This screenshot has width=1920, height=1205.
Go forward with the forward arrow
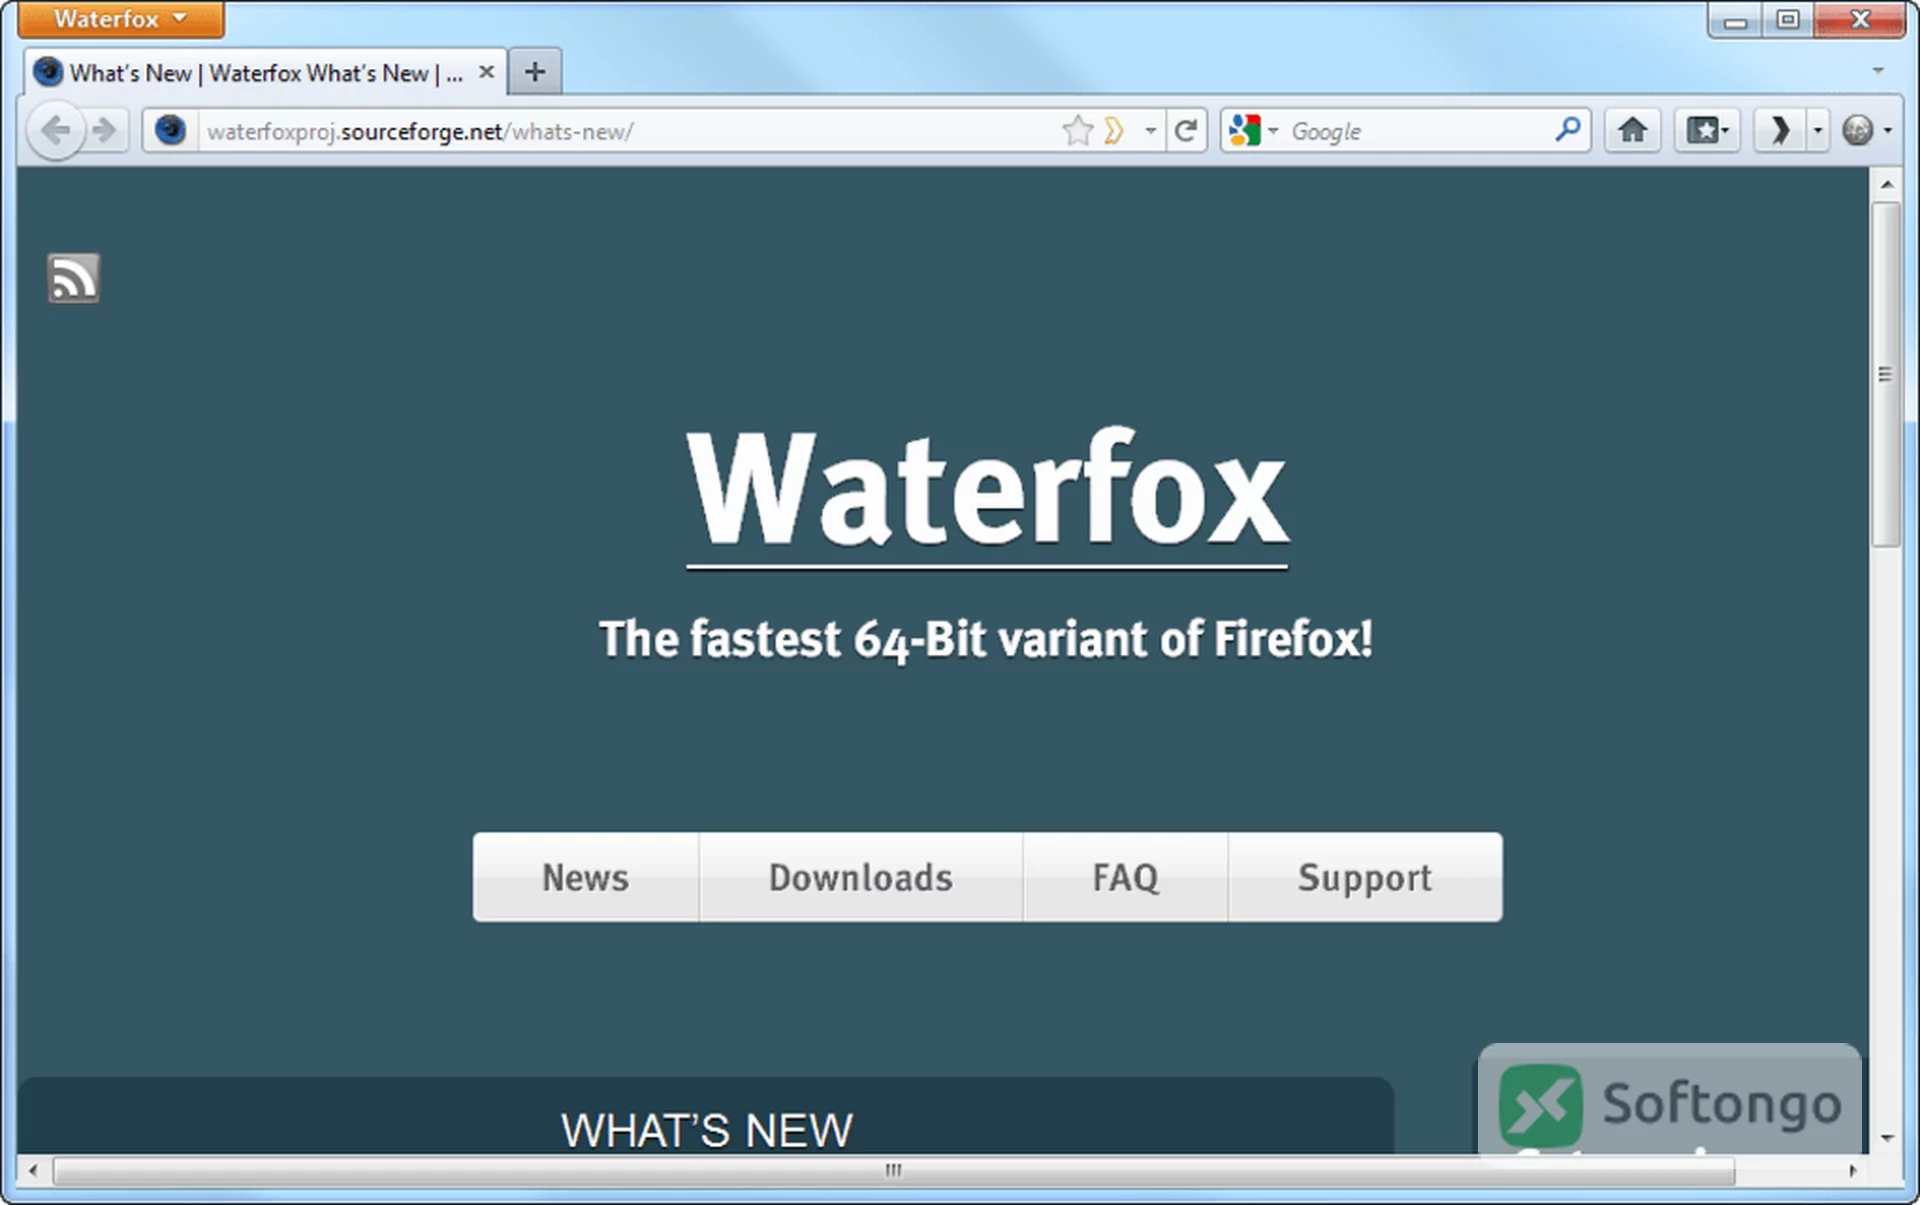point(105,130)
